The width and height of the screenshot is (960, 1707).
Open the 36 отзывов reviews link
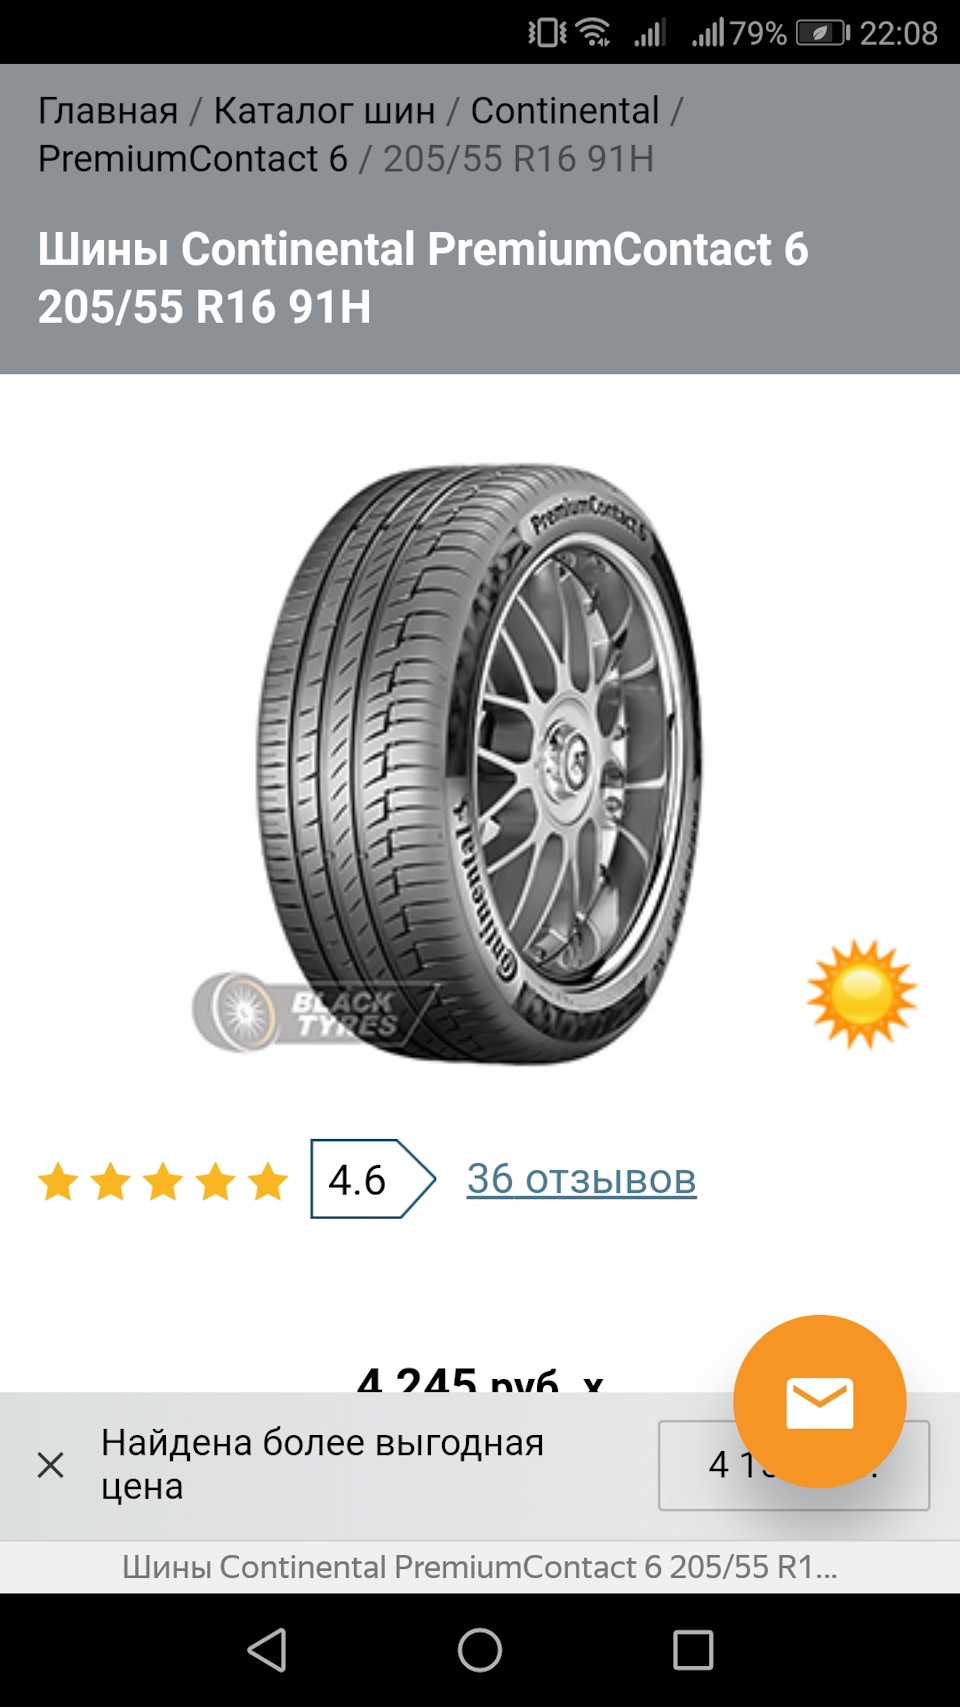(581, 1179)
